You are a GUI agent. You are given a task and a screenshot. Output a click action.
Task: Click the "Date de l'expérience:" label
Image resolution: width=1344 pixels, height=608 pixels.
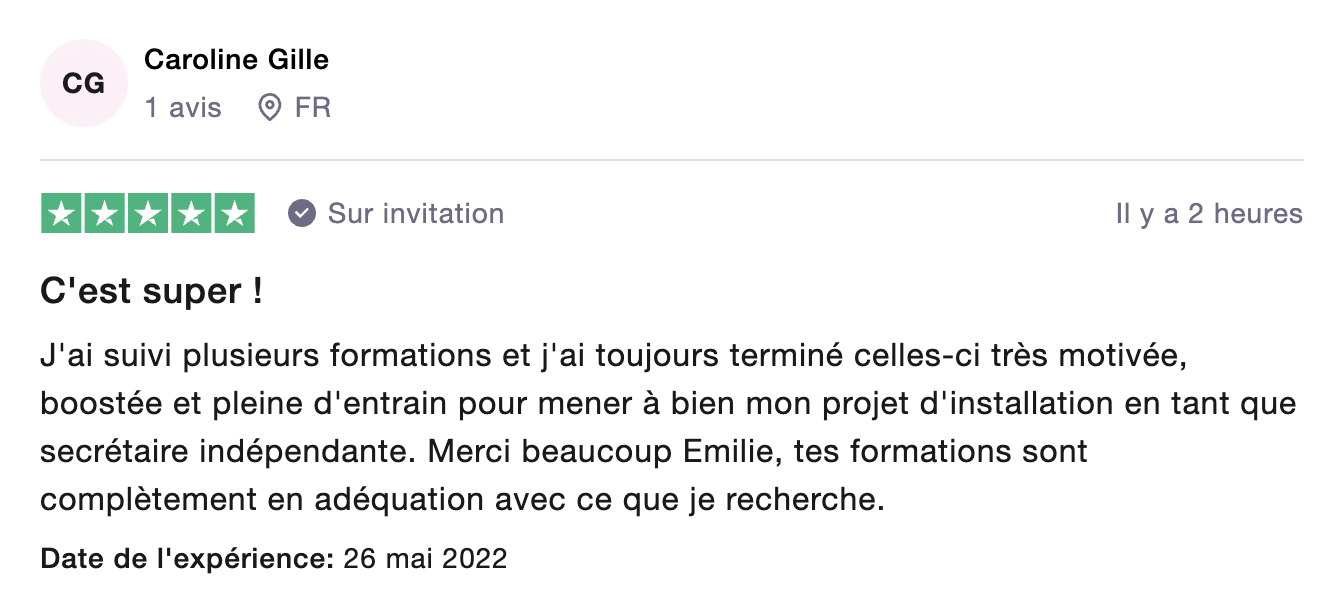(x=187, y=558)
